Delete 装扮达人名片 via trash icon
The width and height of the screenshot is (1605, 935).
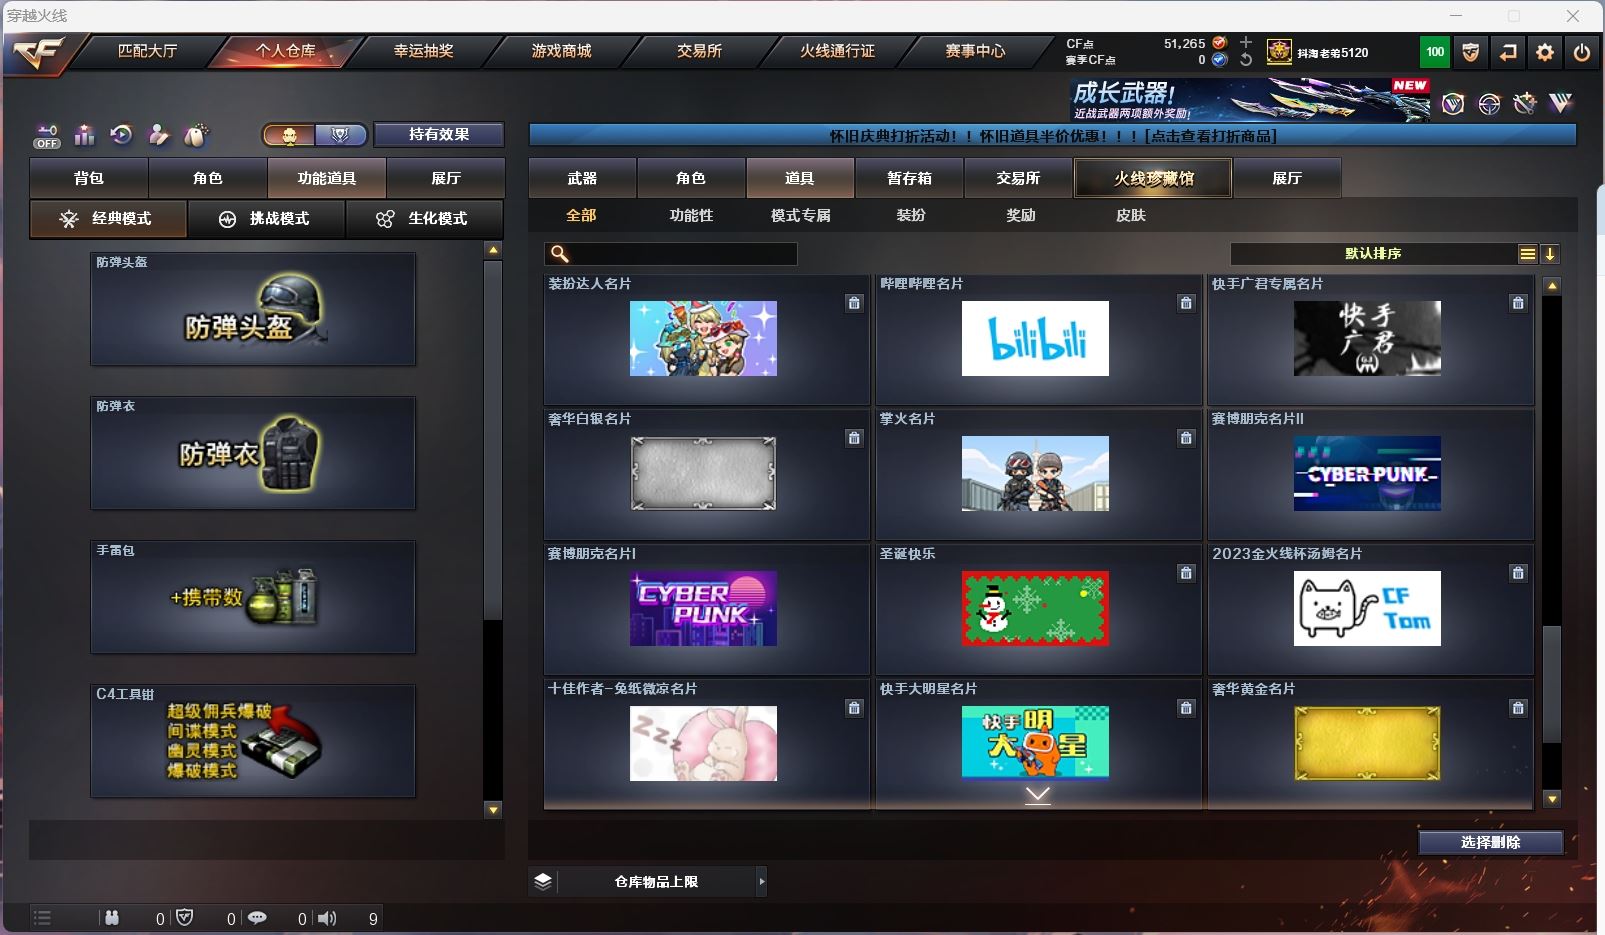click(x=854, y=303)
